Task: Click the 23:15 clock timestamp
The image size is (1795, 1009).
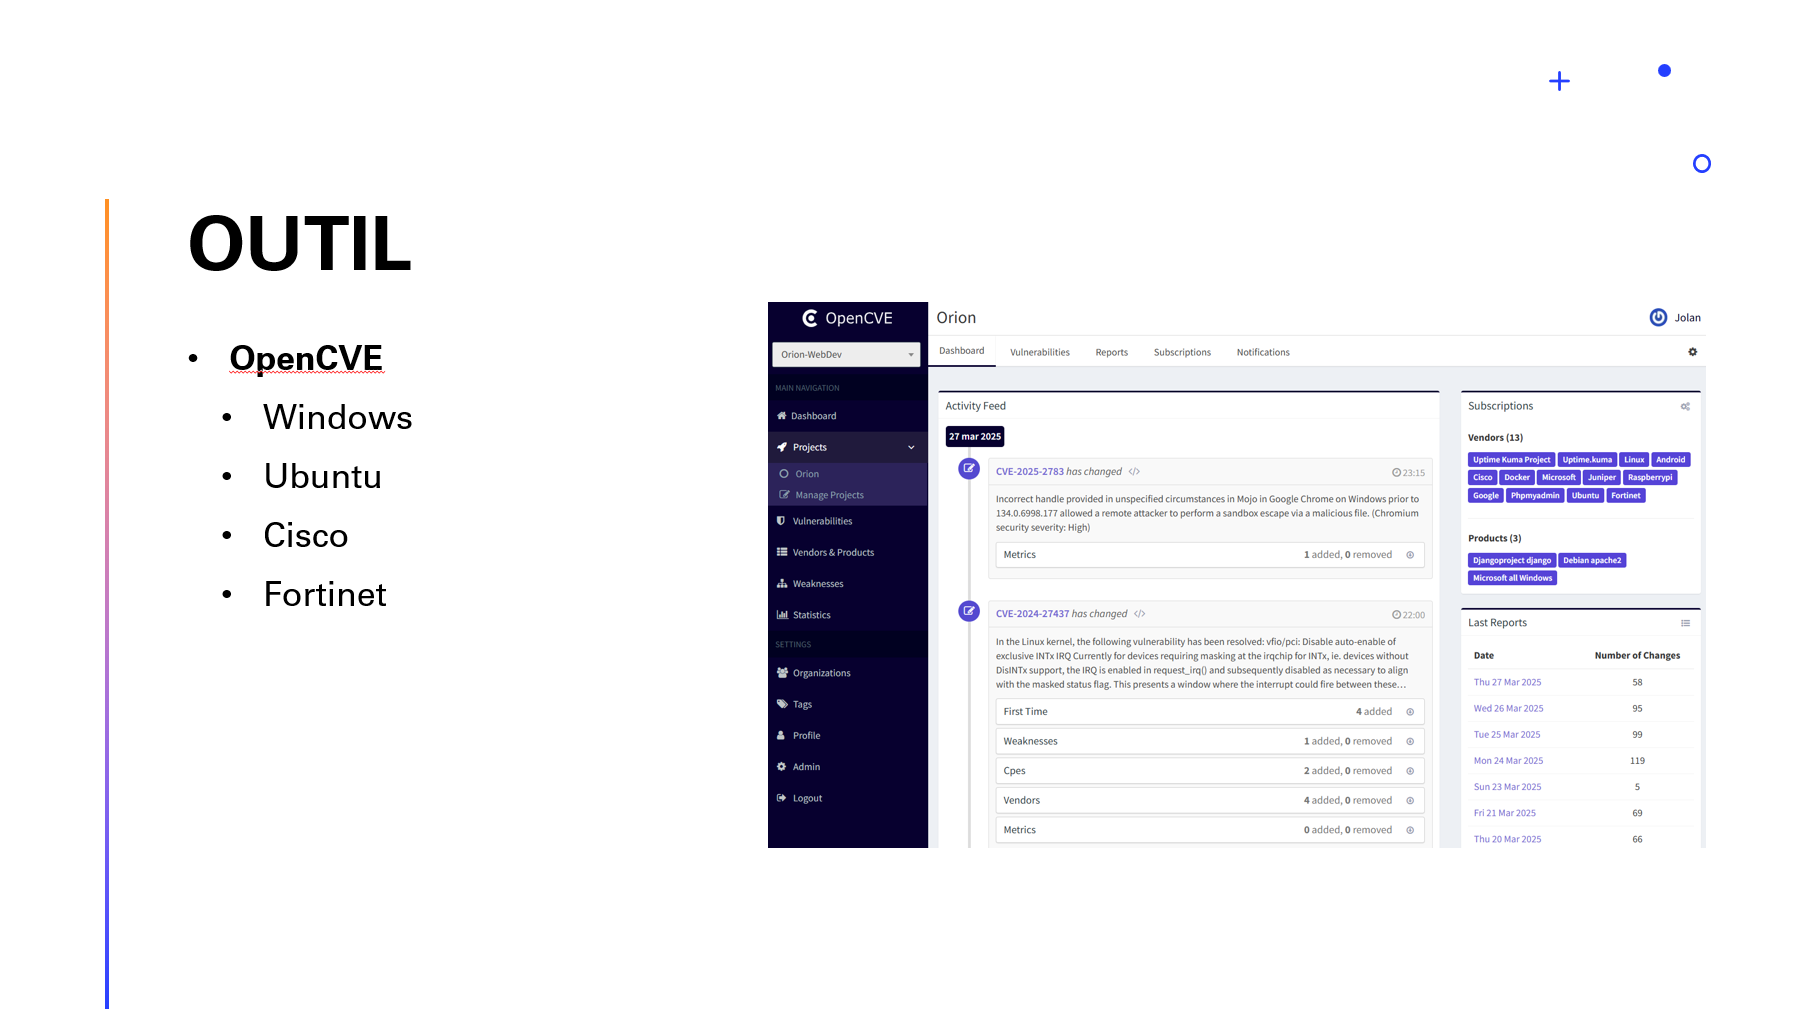Action: click(1408, 473)
